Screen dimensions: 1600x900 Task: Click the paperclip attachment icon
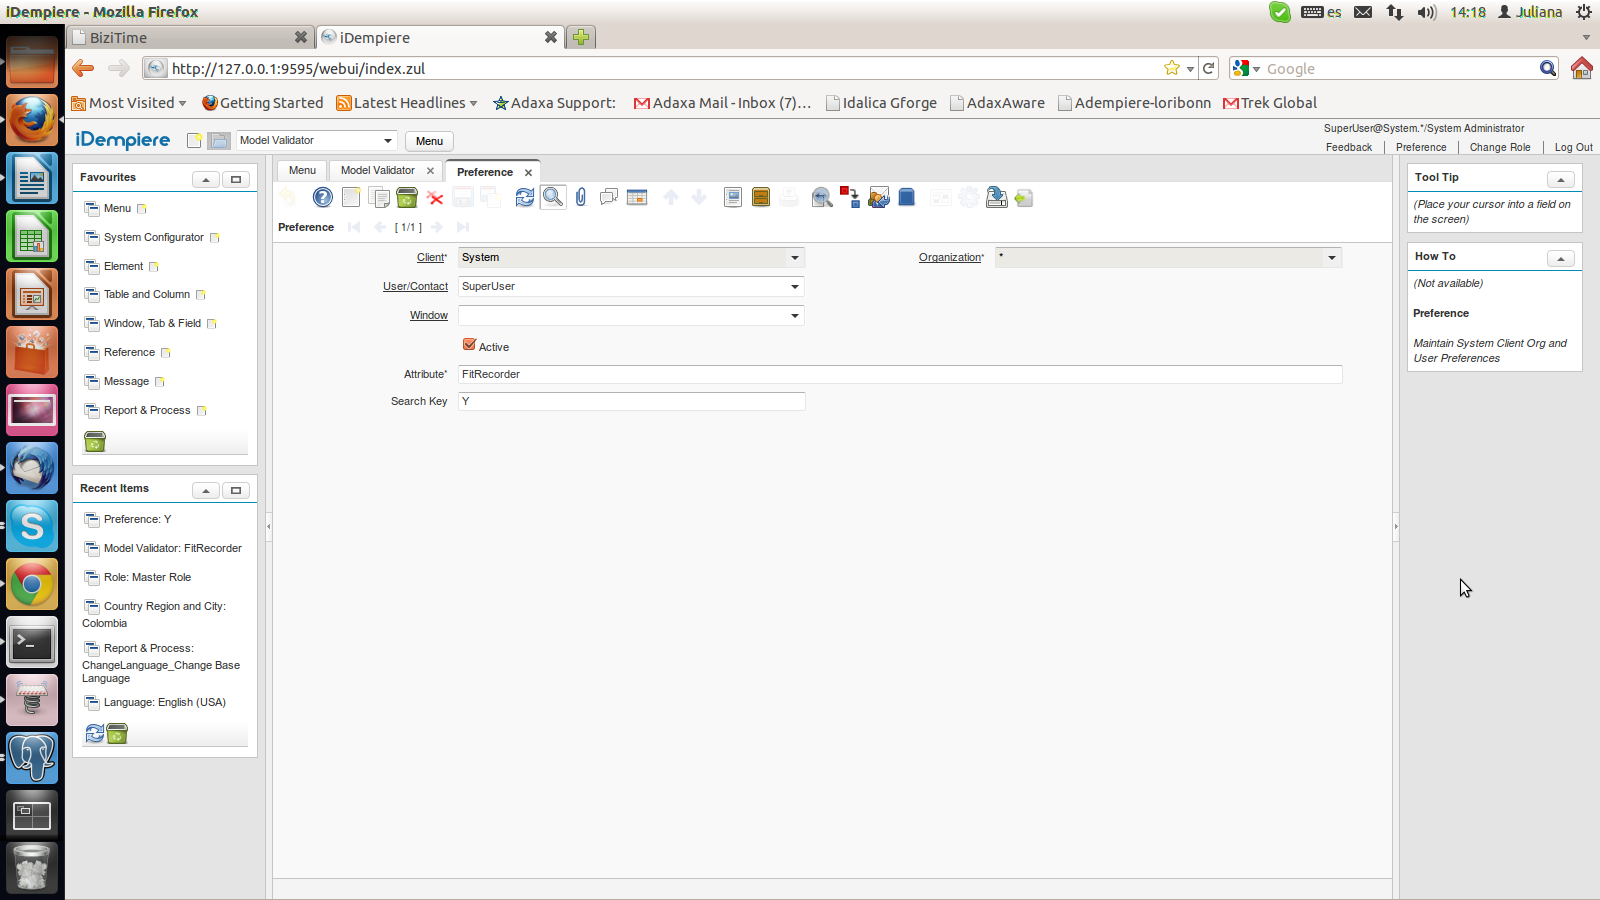coord(580,197)
